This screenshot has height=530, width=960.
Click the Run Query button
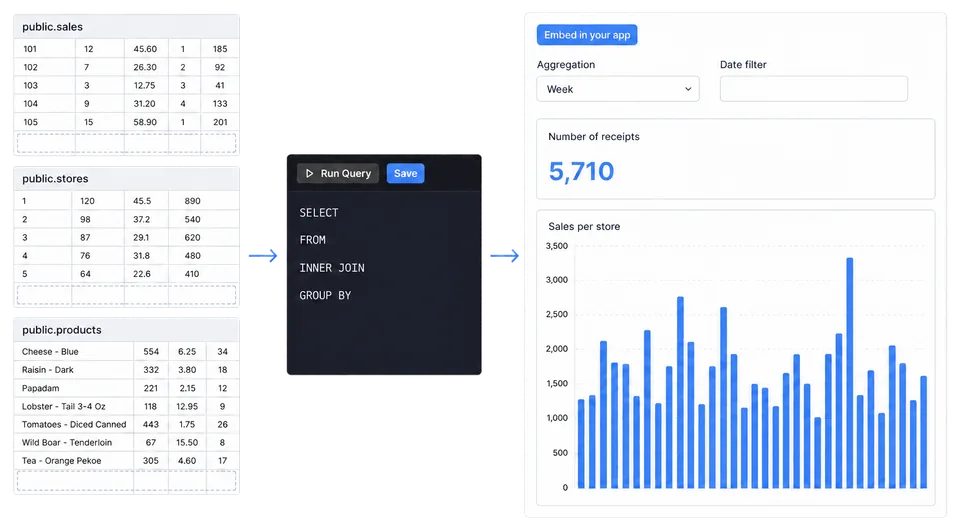click(x=338, y=173)
